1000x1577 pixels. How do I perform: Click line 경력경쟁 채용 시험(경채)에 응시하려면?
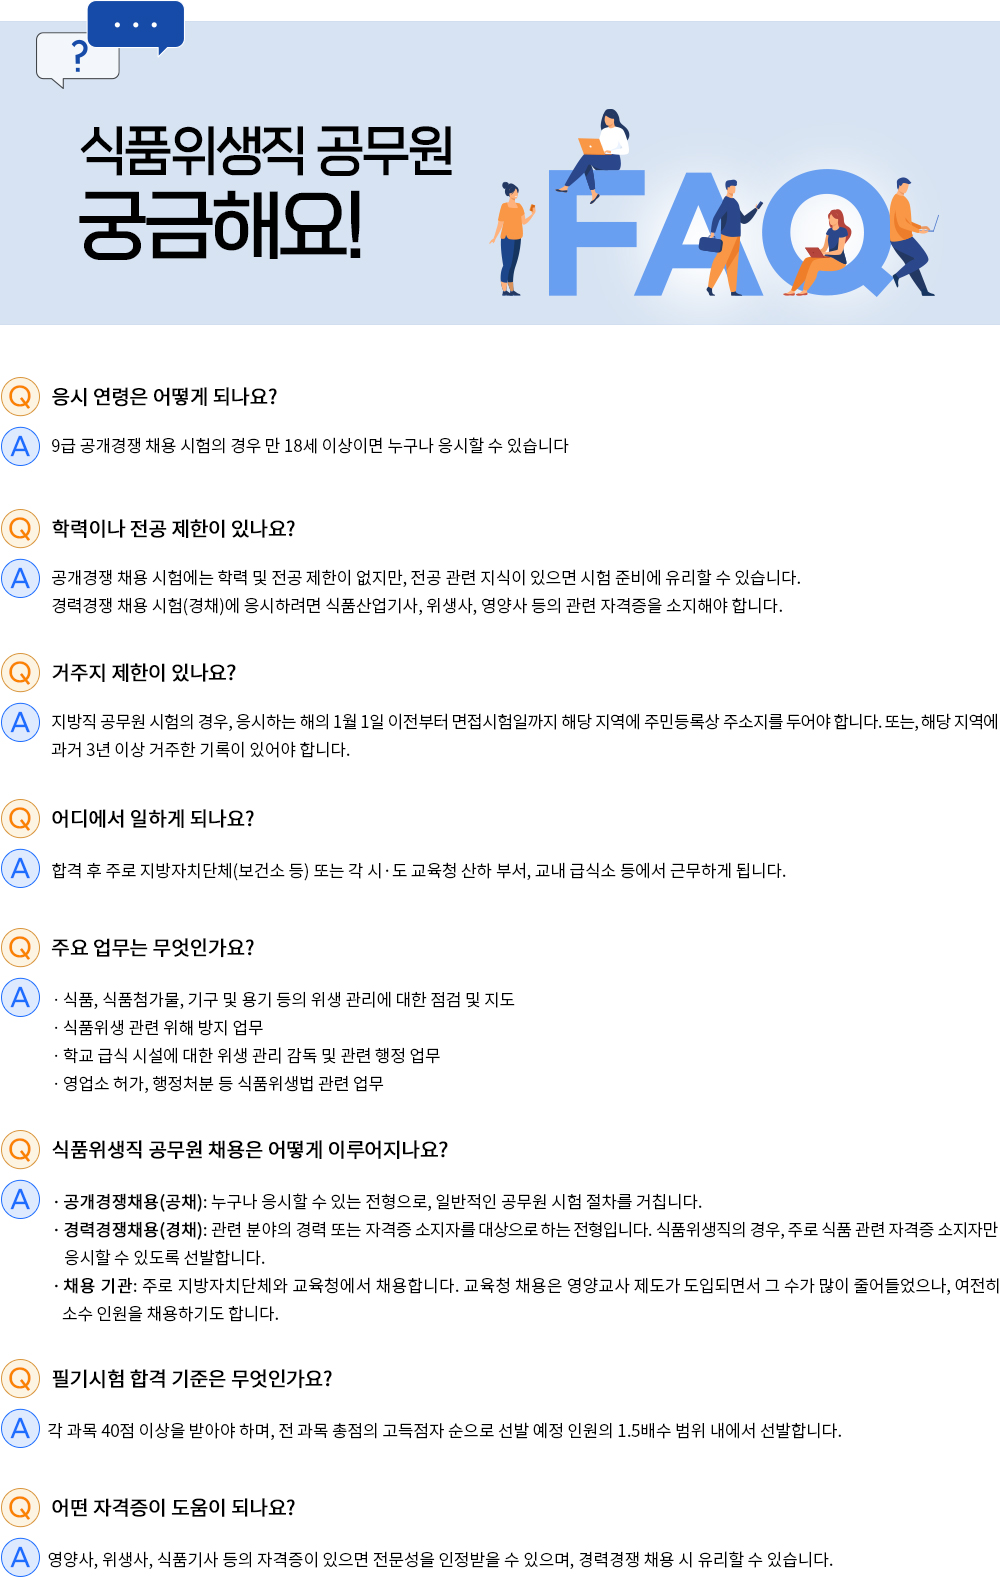[417, 606]
